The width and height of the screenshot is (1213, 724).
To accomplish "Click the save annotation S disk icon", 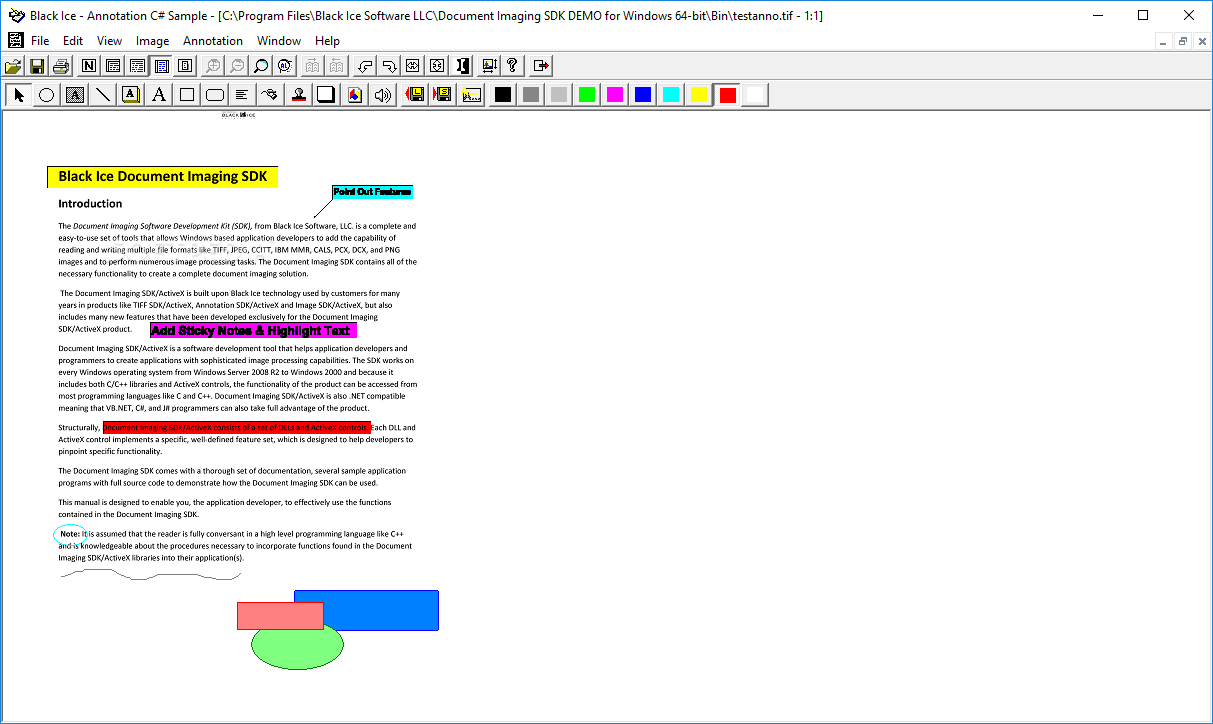I will [442, 95].
